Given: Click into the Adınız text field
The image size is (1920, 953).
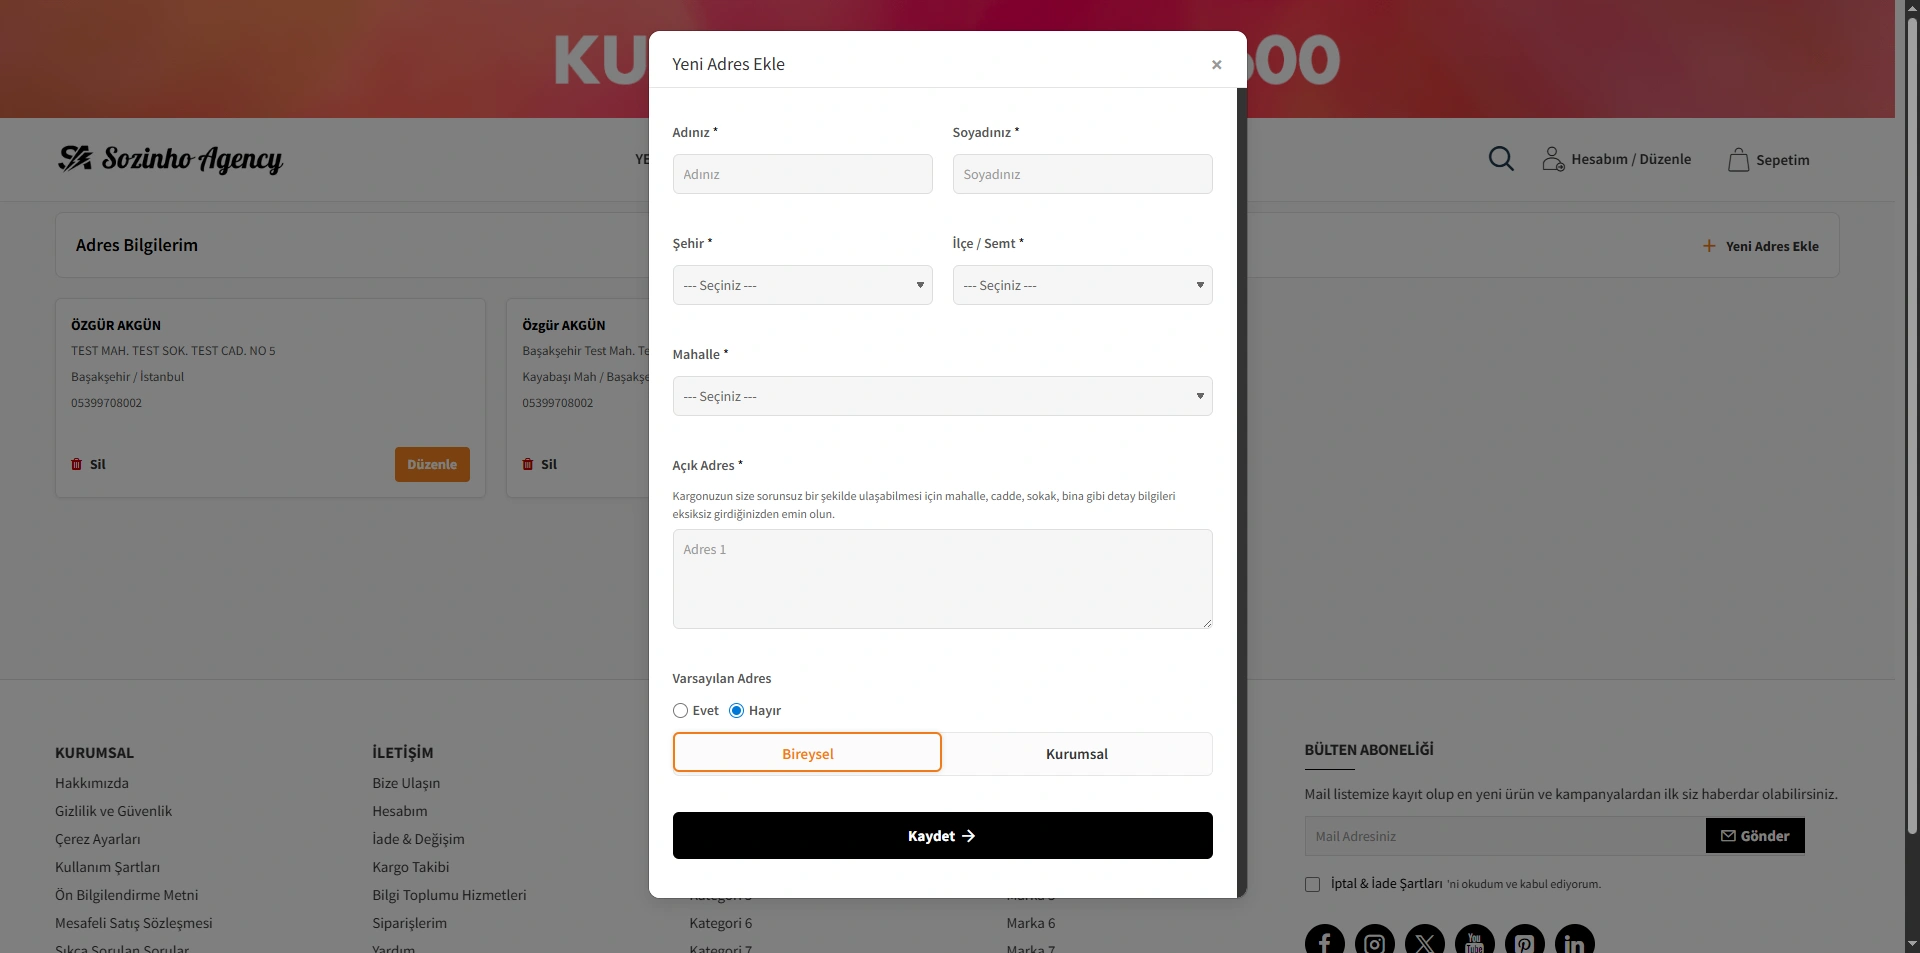Looking at the screenshot, I should point(802,175).
